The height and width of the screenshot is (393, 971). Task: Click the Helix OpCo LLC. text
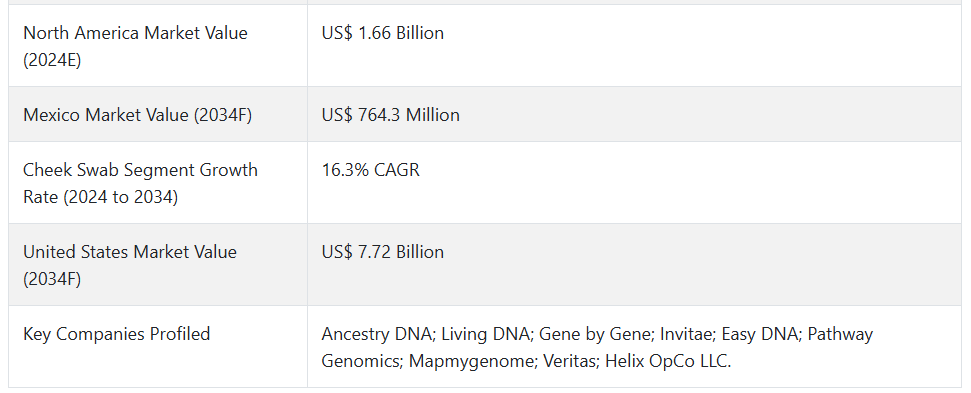coord(668,361)
